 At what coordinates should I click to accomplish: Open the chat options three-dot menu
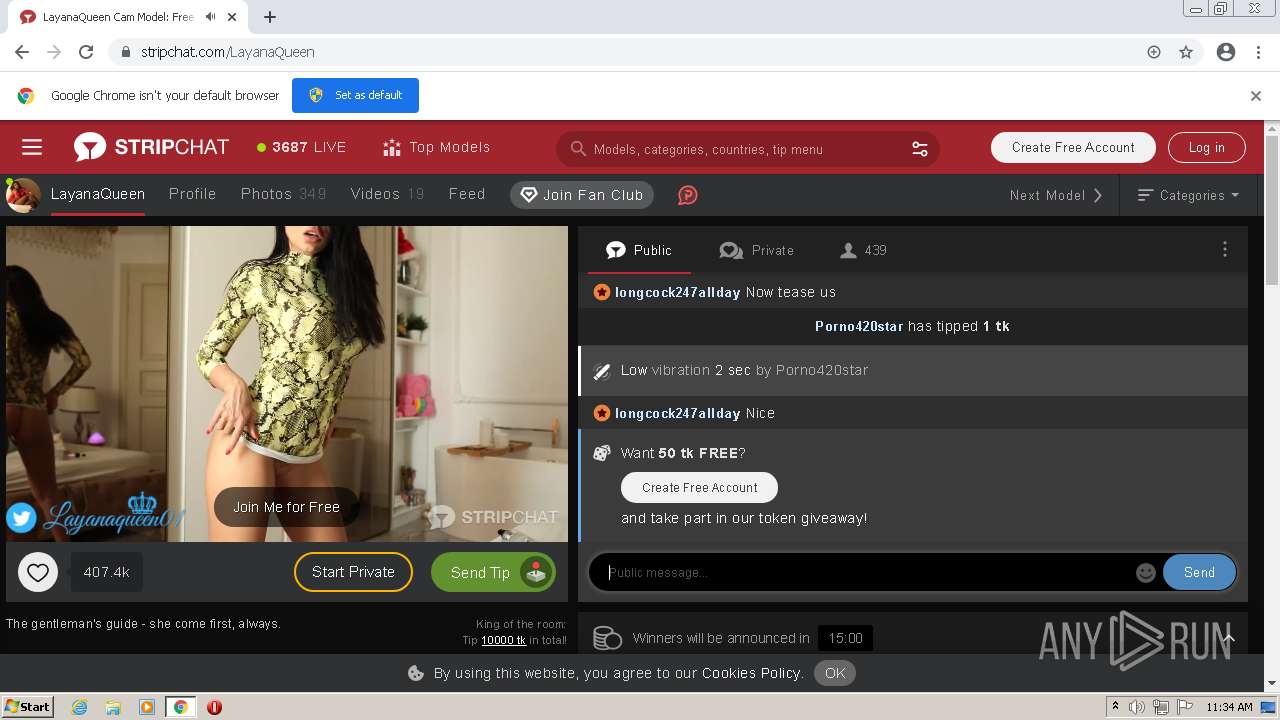1225,250
